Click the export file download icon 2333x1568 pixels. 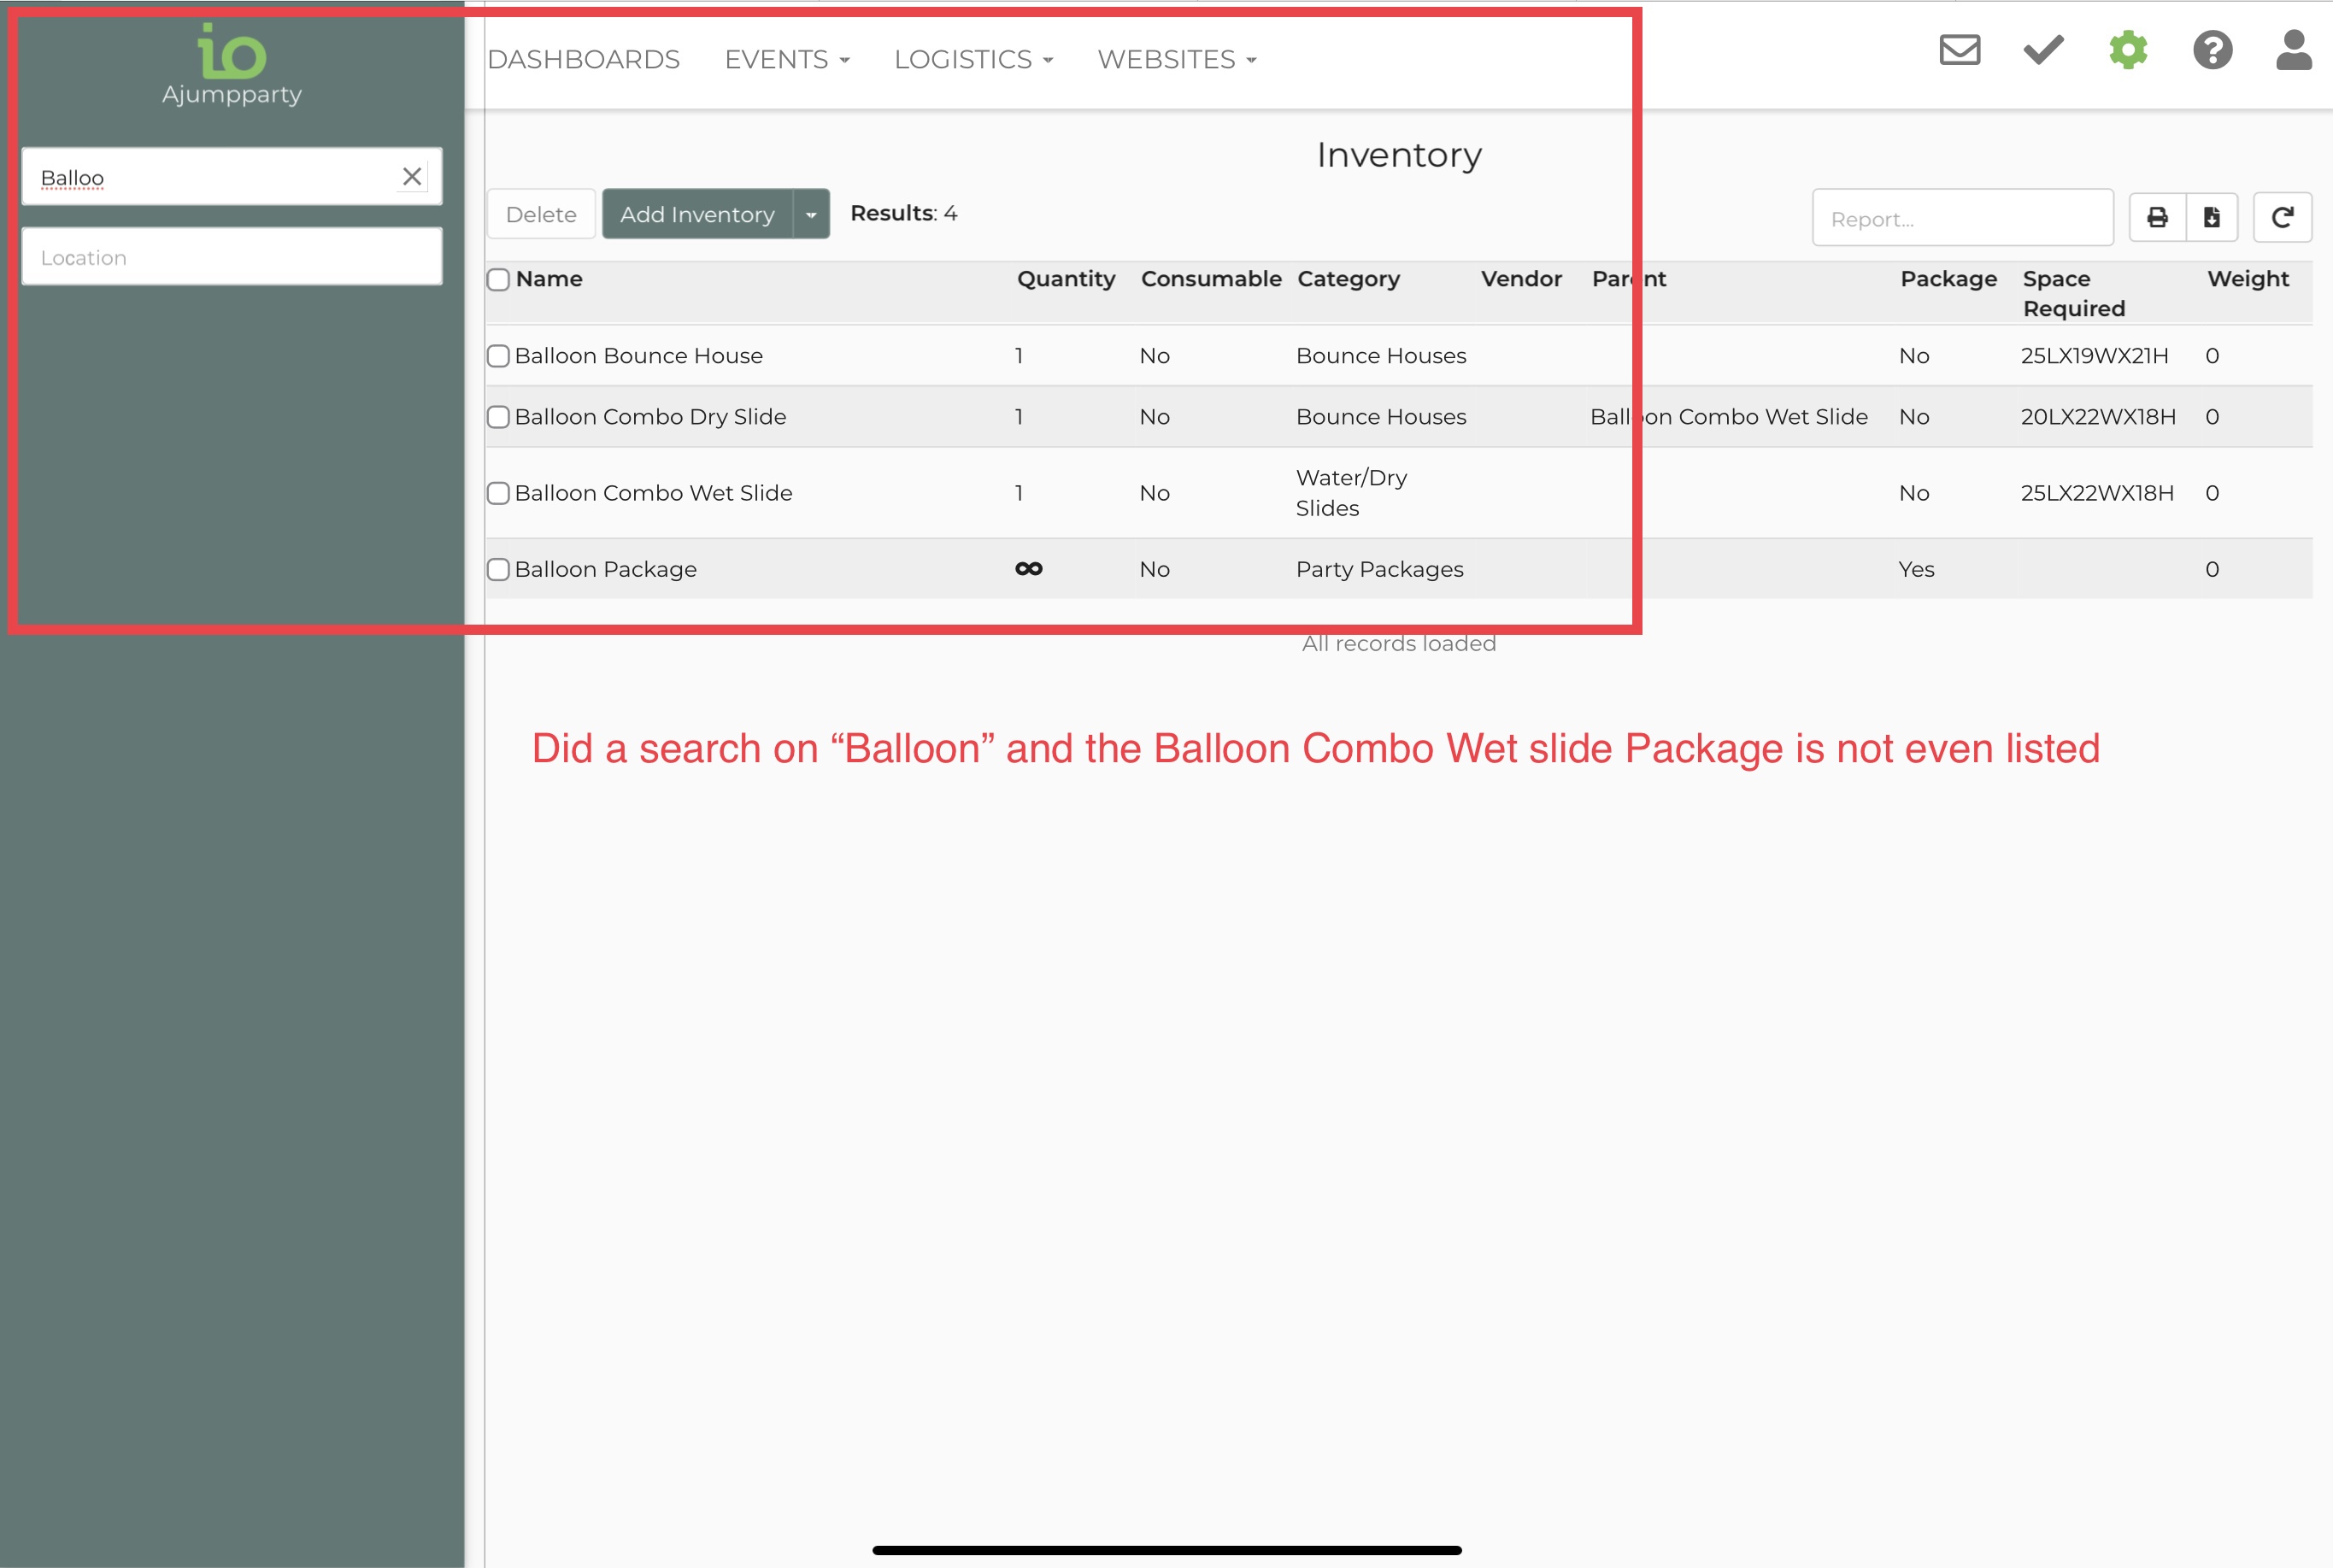pyautogui.click(x=2211, y=217)
